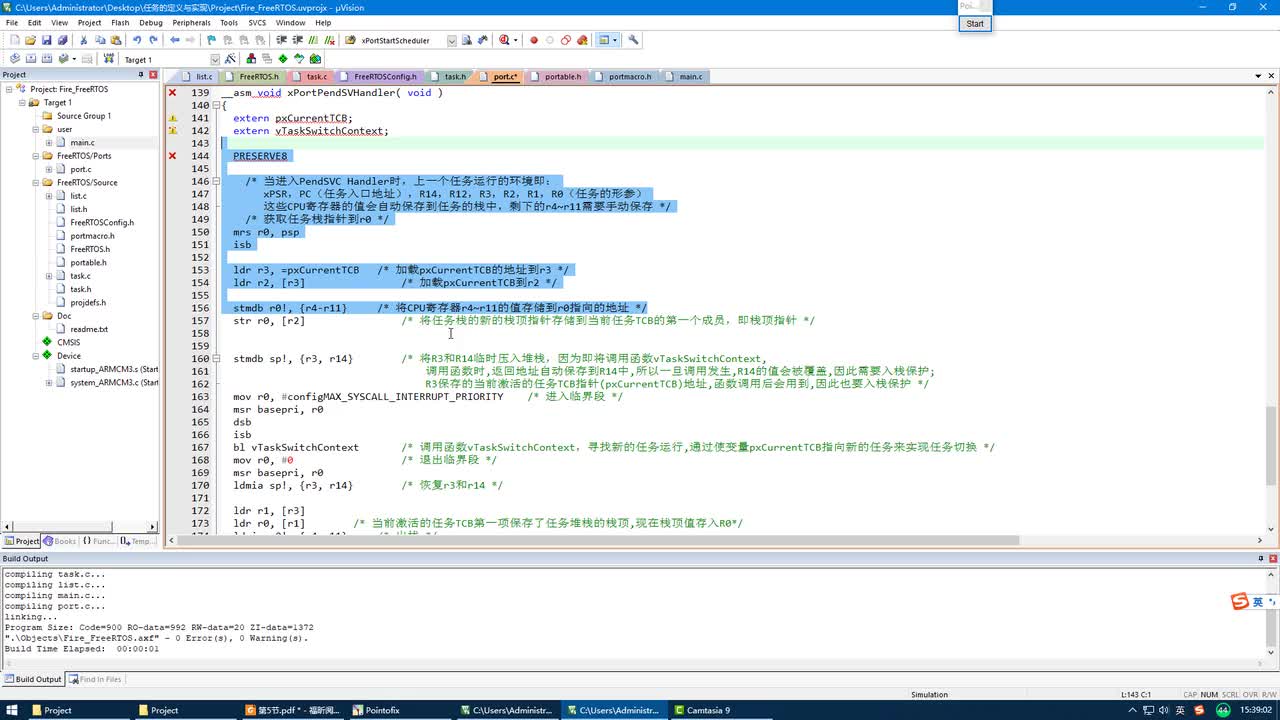Switch to the FreeRTOSConfig.h editor tab
1280x720 pixels.
[x=380, y=76]
